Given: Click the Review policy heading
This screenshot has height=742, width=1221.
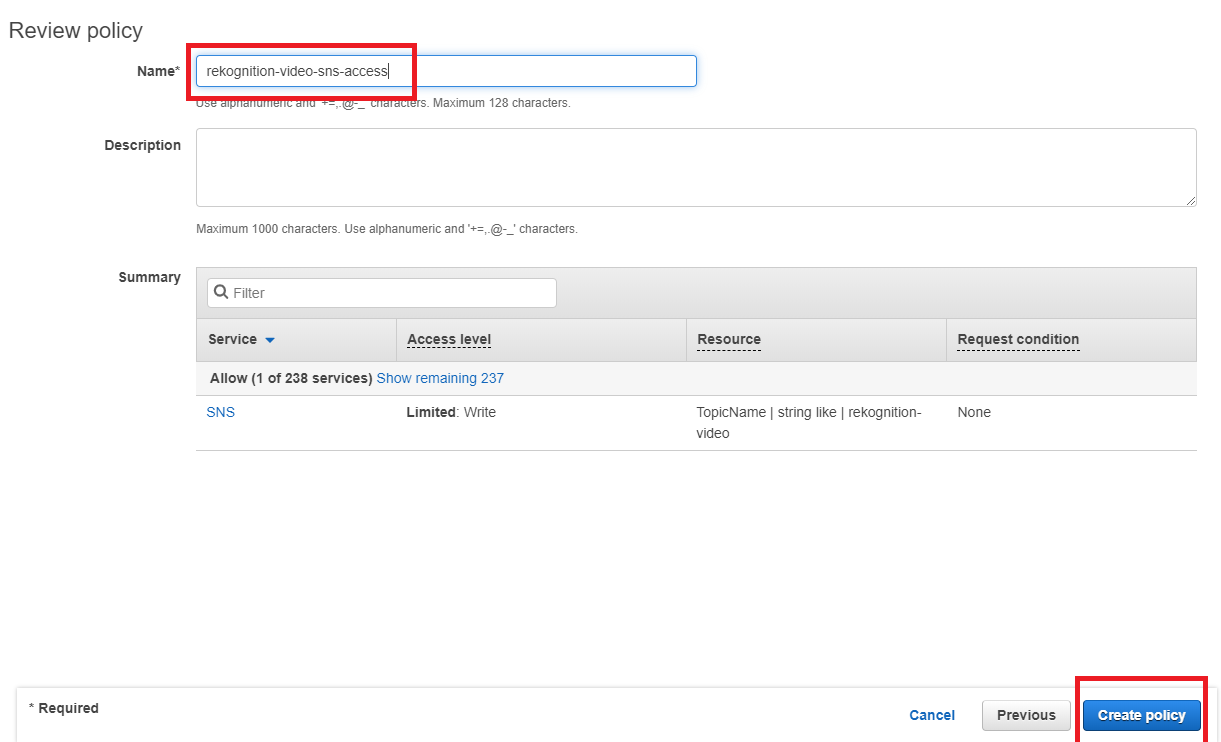Looking at the screenshot, I should tap(76, 31).
